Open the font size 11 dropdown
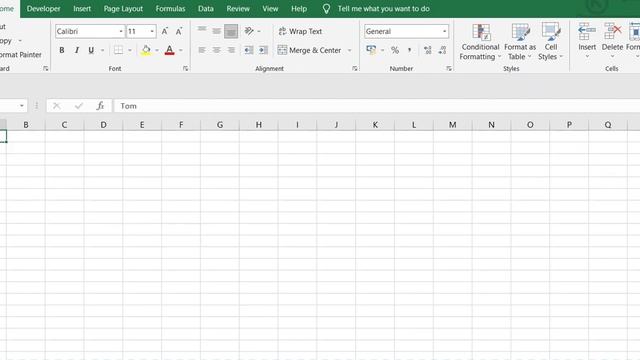 (152, 31)
